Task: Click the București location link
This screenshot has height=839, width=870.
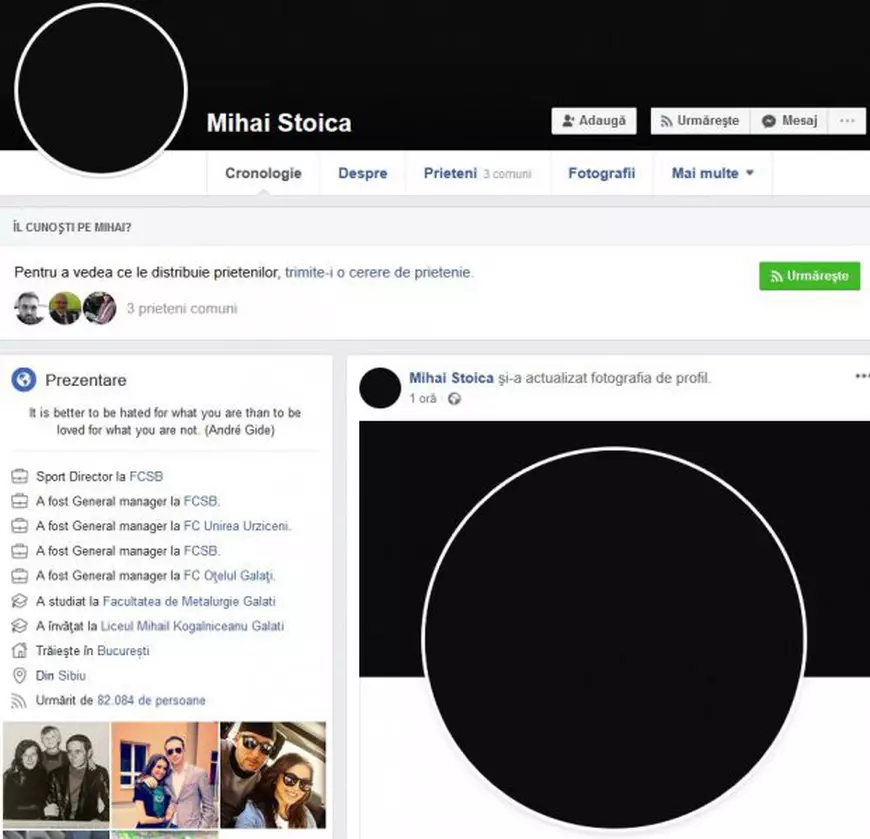Action: pyautogui.click(x=123, y=651)
